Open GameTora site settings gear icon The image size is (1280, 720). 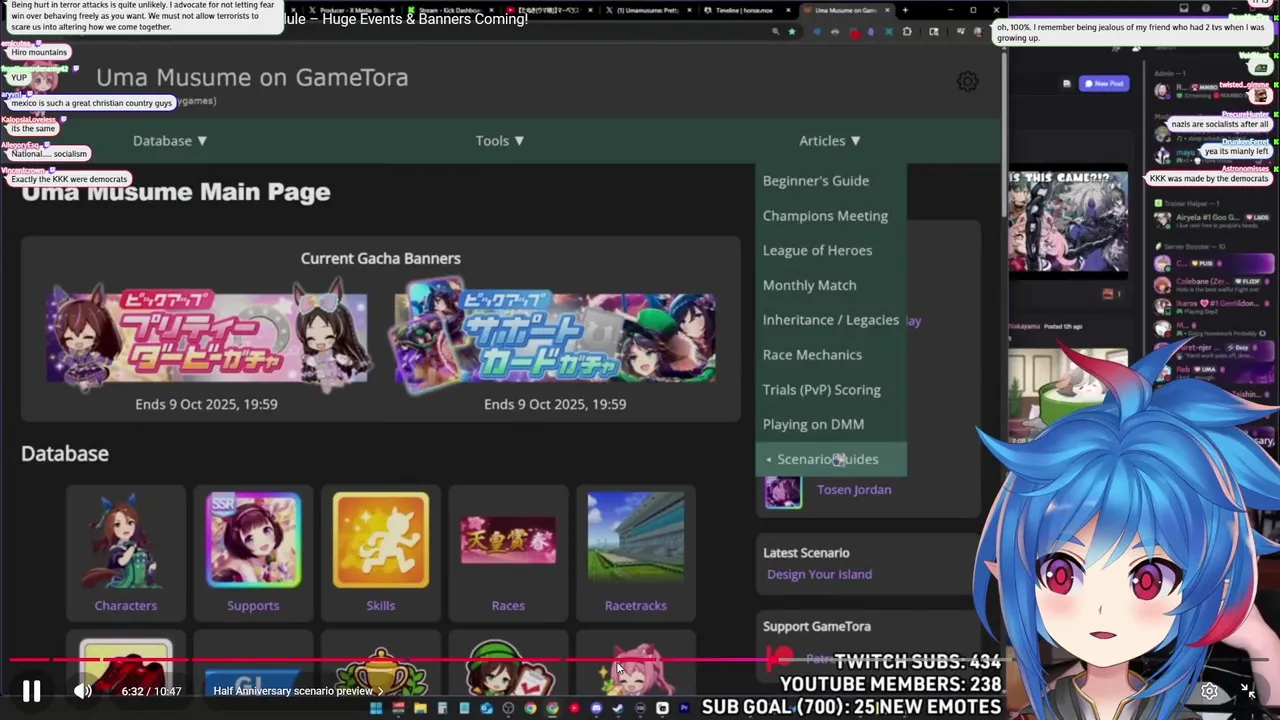point(967,82)
